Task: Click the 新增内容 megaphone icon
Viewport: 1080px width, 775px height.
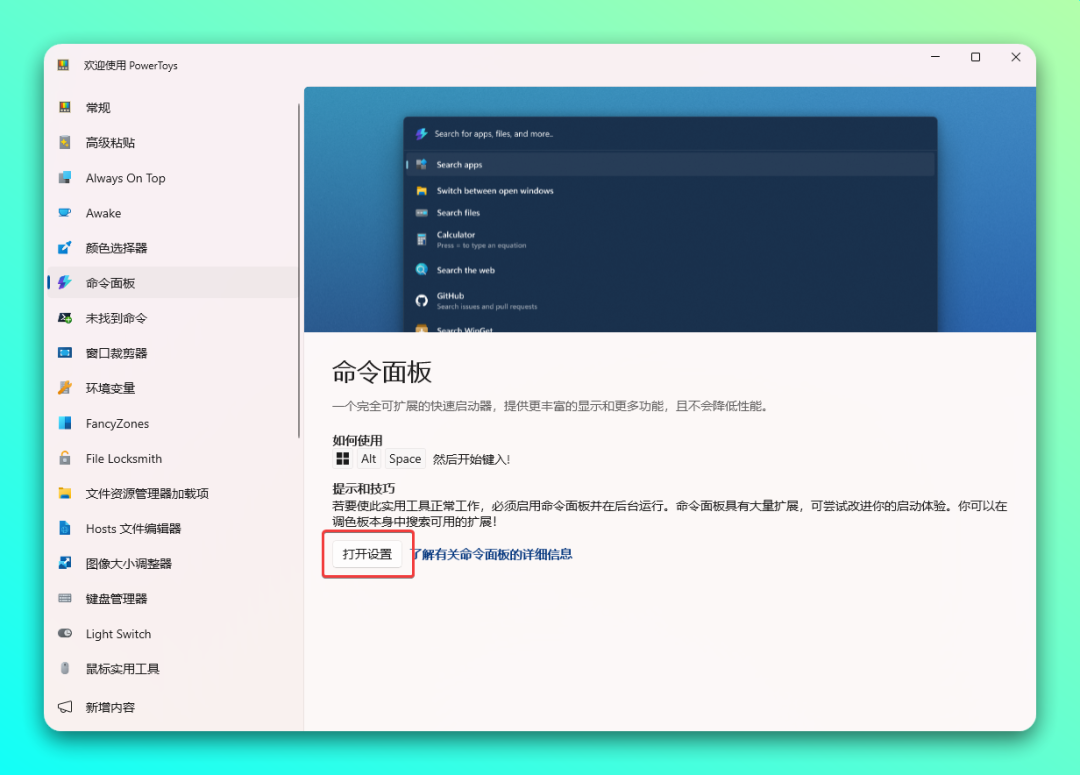Action: click(x=65, y=707)
